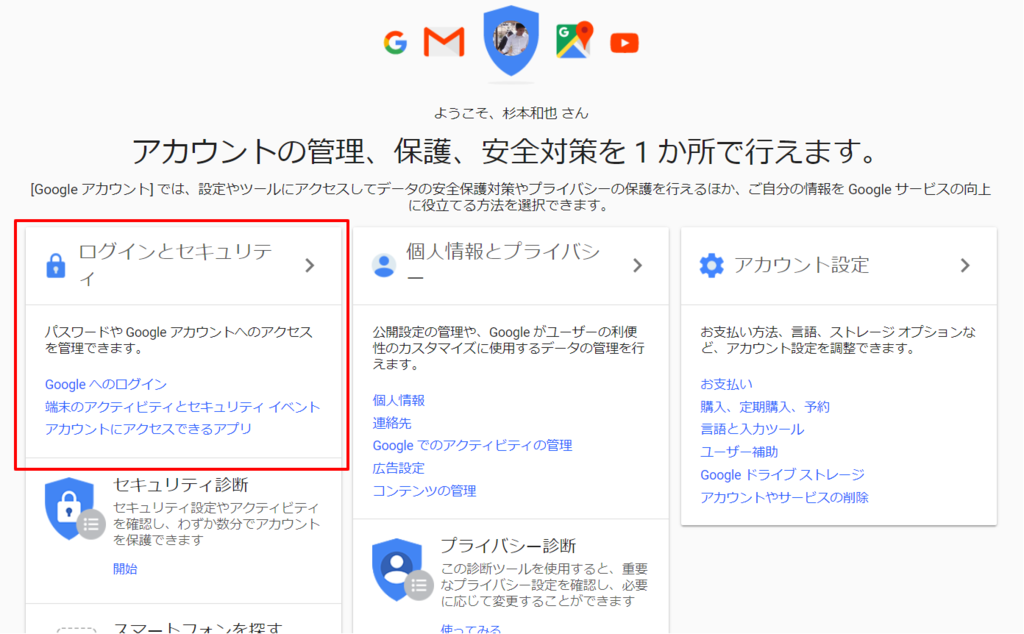Click the gear icon beside アカウント設定
This screenshot has height=634, width=1024.
(x=712, y=266)
